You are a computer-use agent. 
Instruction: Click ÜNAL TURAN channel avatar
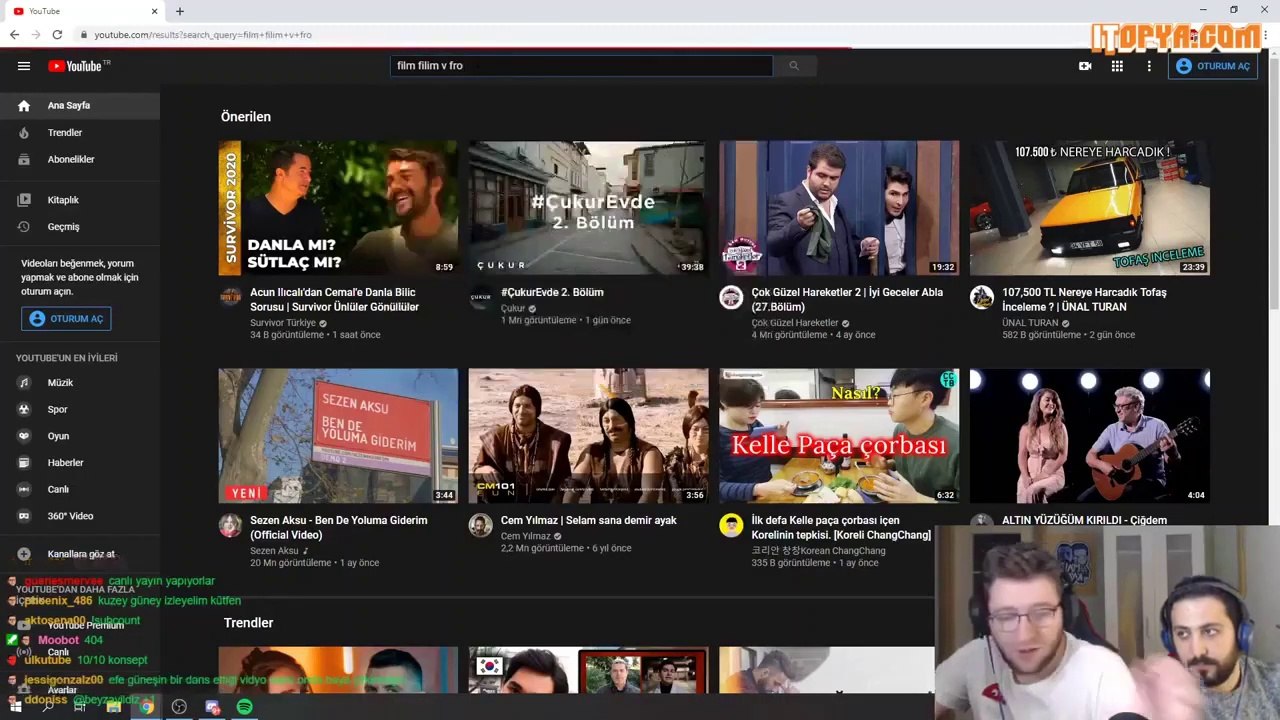982,297
